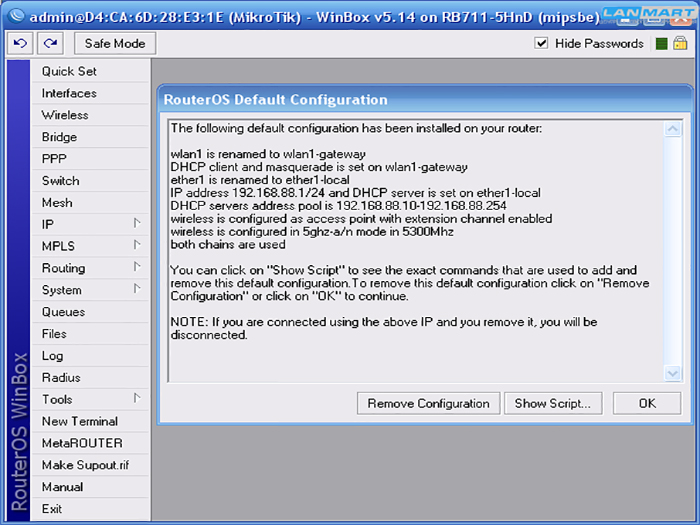Click the line 'both chains are used'
Viewport: 700px width, 525px height.
coord(228,245)
